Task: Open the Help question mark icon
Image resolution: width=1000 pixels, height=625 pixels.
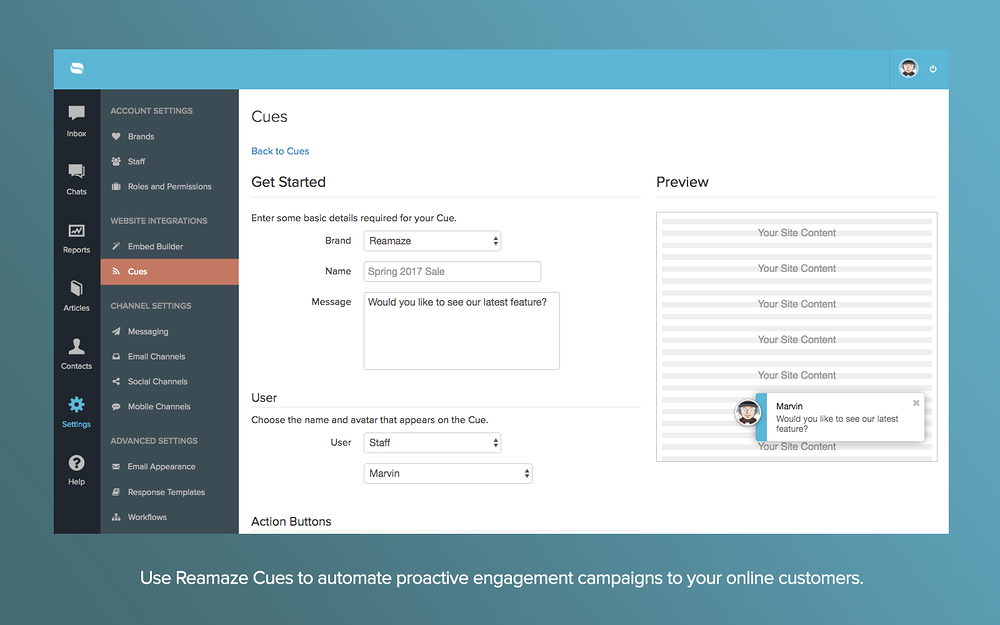Action: coord(77,462)
